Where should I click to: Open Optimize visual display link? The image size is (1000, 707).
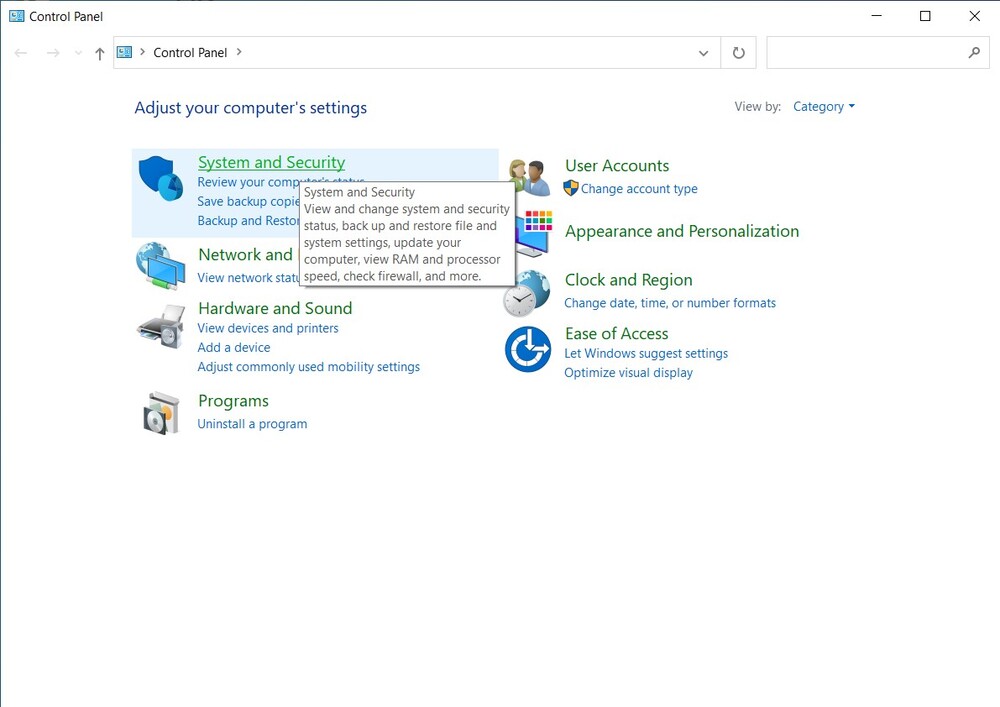click(628, 373)
